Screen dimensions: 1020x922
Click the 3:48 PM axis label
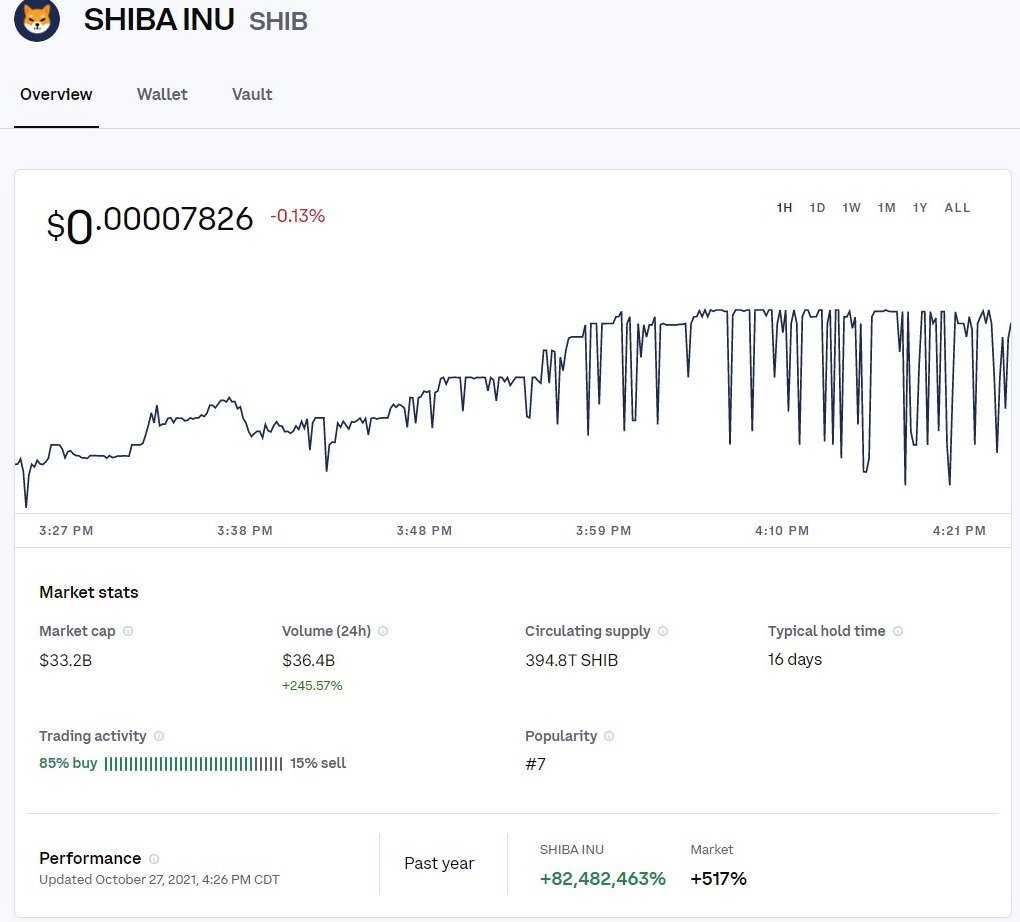click(x=424, y=531)
